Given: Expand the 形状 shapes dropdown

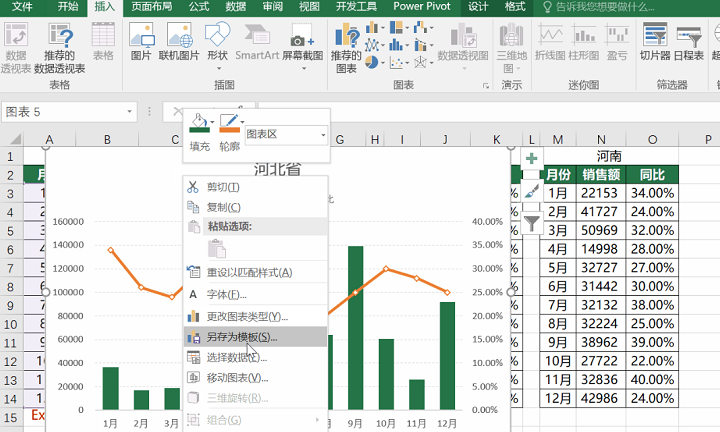Looking at the screenshot, I should (x=217, y=43).
